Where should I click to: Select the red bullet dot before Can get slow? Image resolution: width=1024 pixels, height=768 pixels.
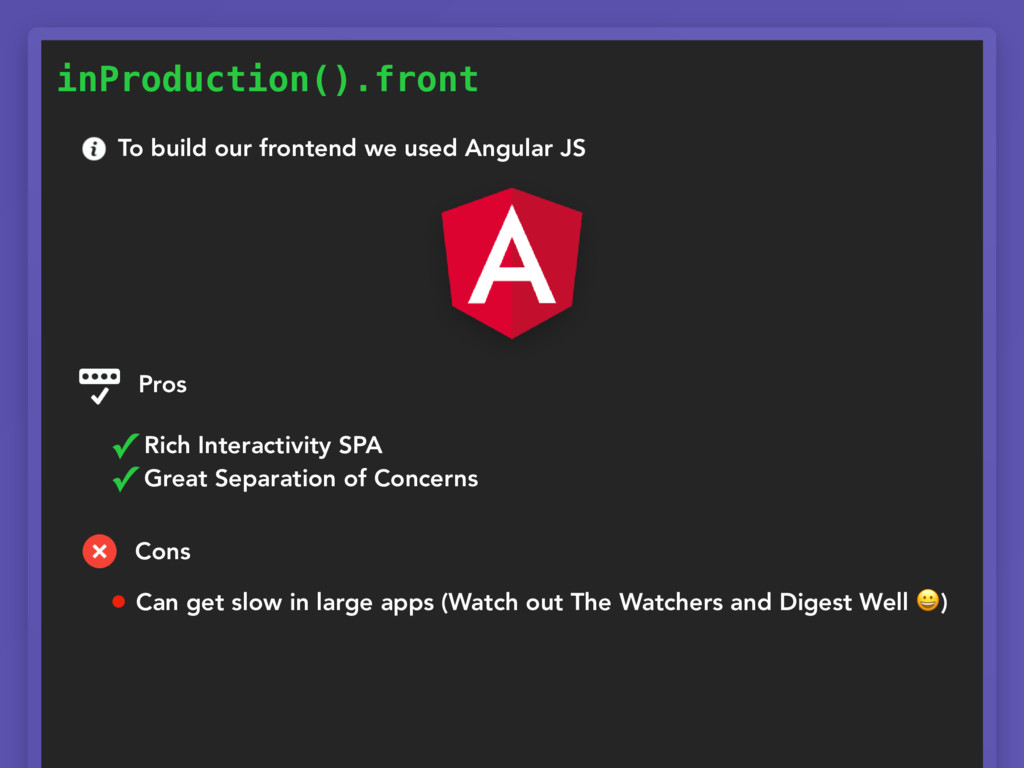point(118,601)
